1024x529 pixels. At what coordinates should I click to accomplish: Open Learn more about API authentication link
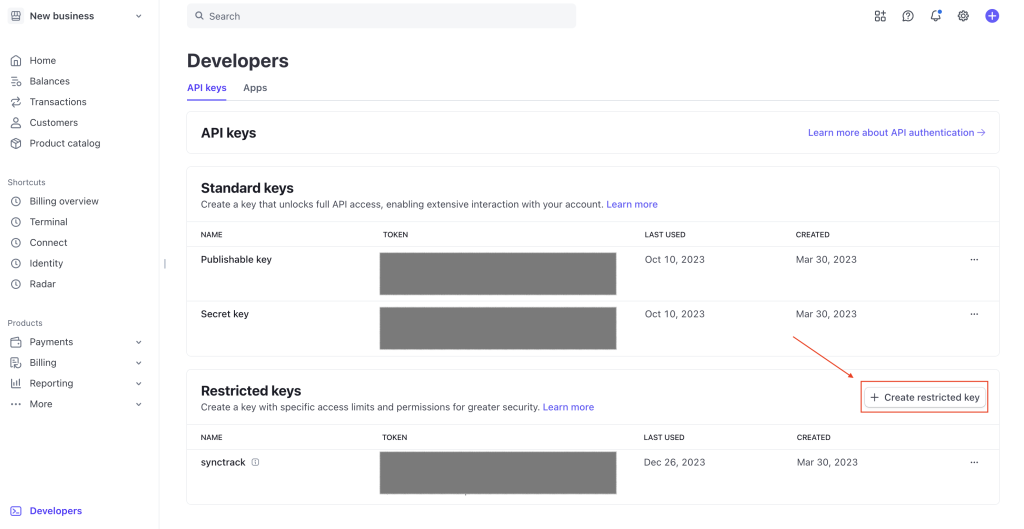[896, 132]
